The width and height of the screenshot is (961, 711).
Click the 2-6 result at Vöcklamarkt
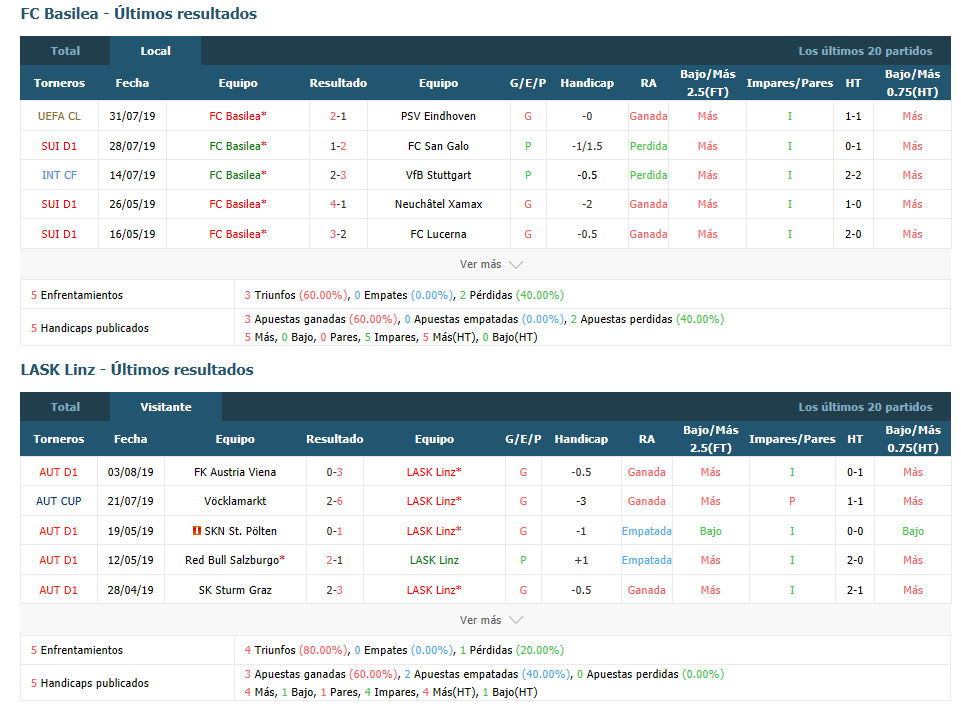click(335, 501)
